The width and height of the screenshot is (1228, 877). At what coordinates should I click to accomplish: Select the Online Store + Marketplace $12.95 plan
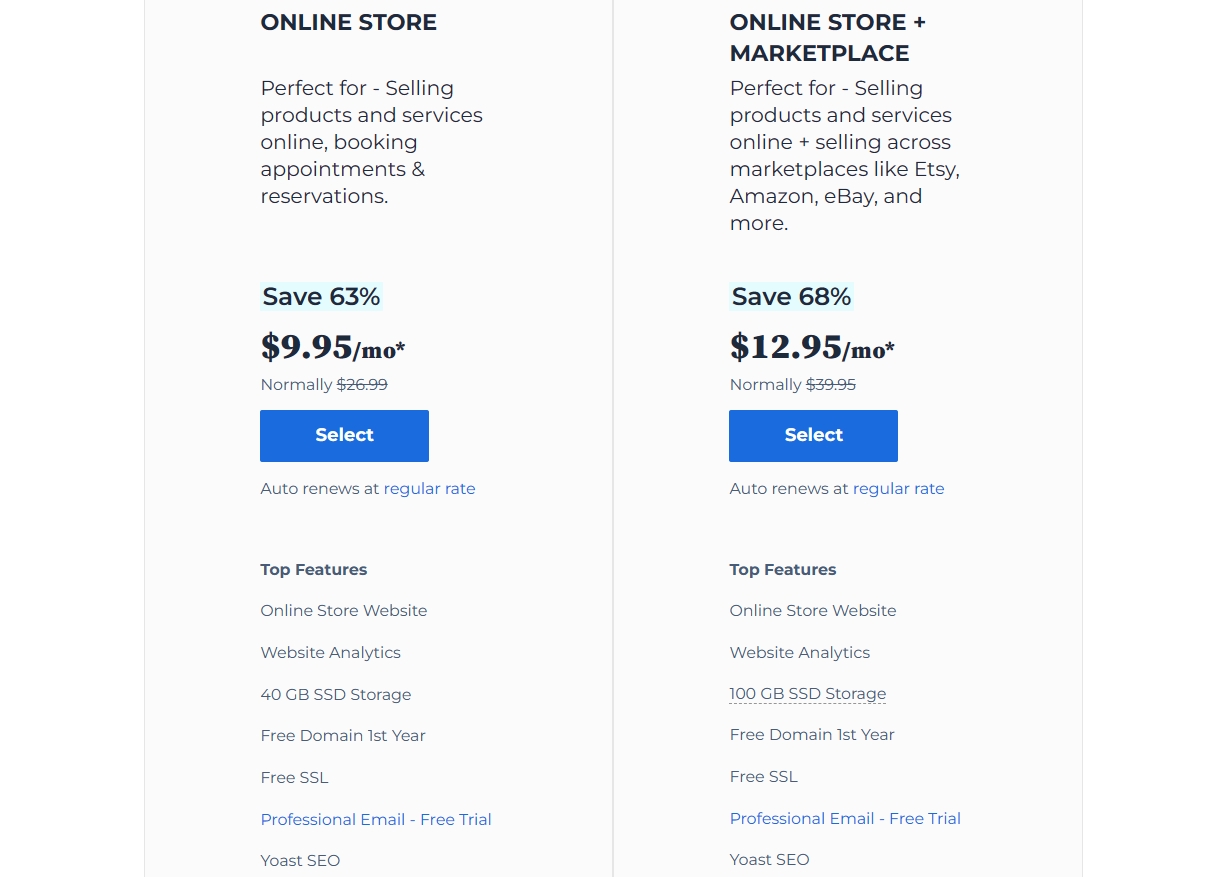point(813,436)
